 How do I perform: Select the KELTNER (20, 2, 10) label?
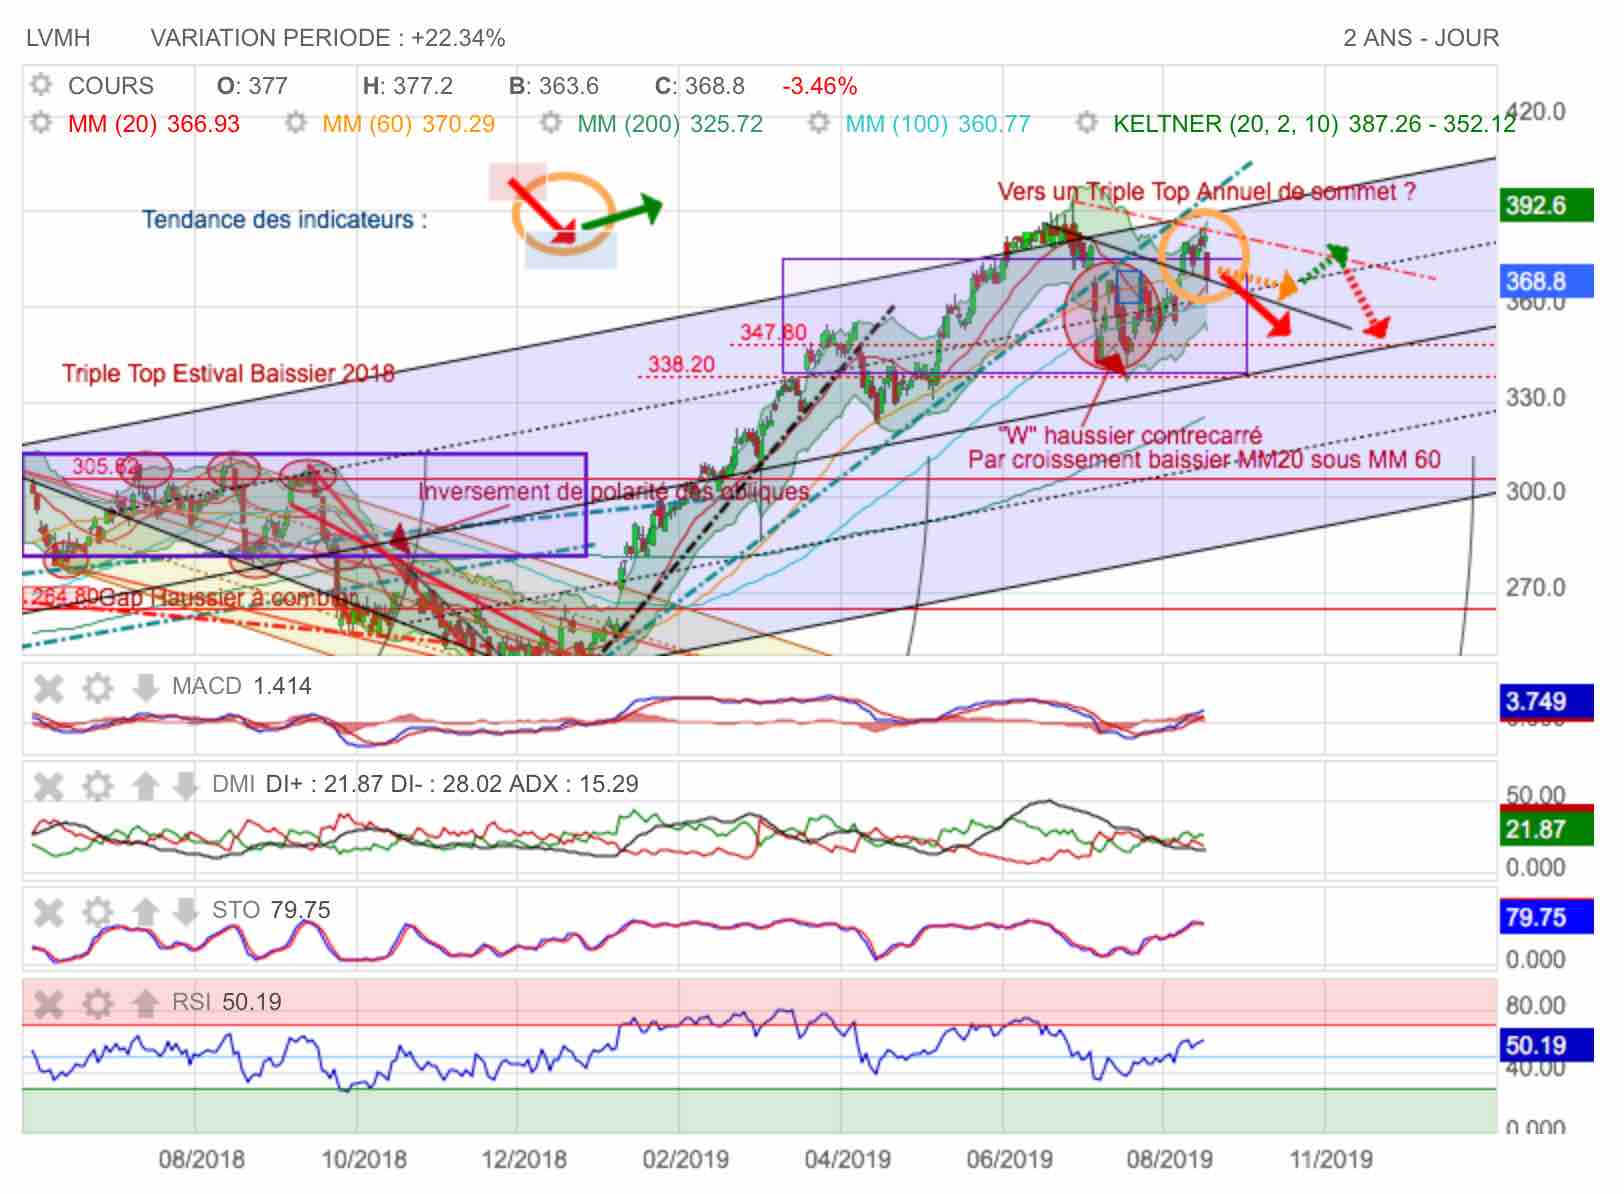click(1315, 124)
